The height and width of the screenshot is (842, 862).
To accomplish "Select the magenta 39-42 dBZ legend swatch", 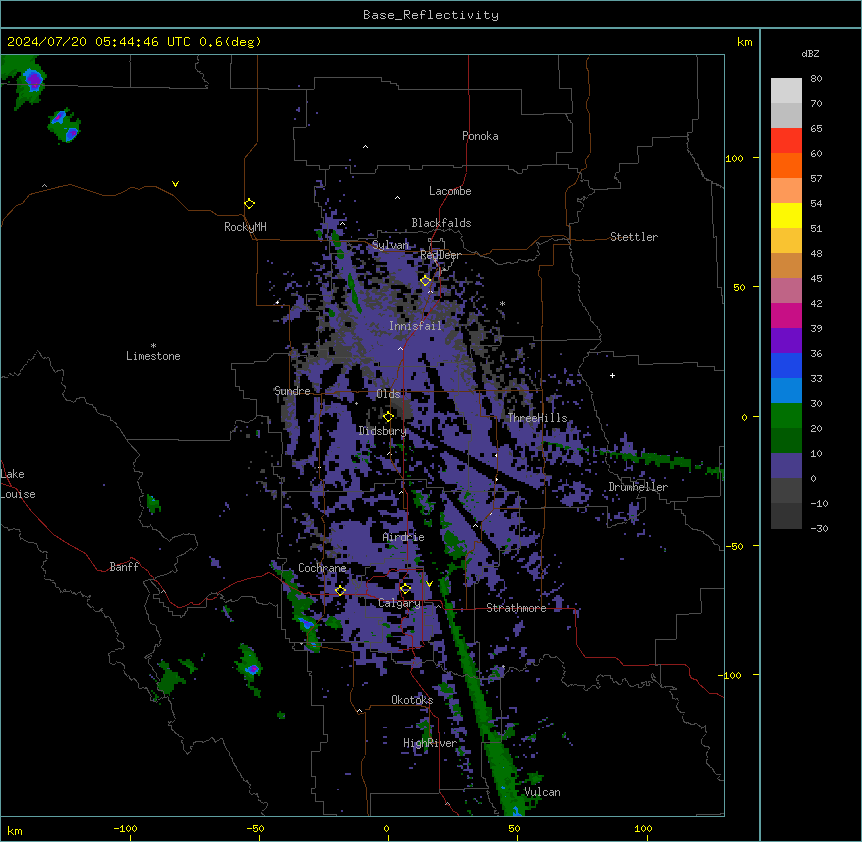I will [x=786, y=315].
